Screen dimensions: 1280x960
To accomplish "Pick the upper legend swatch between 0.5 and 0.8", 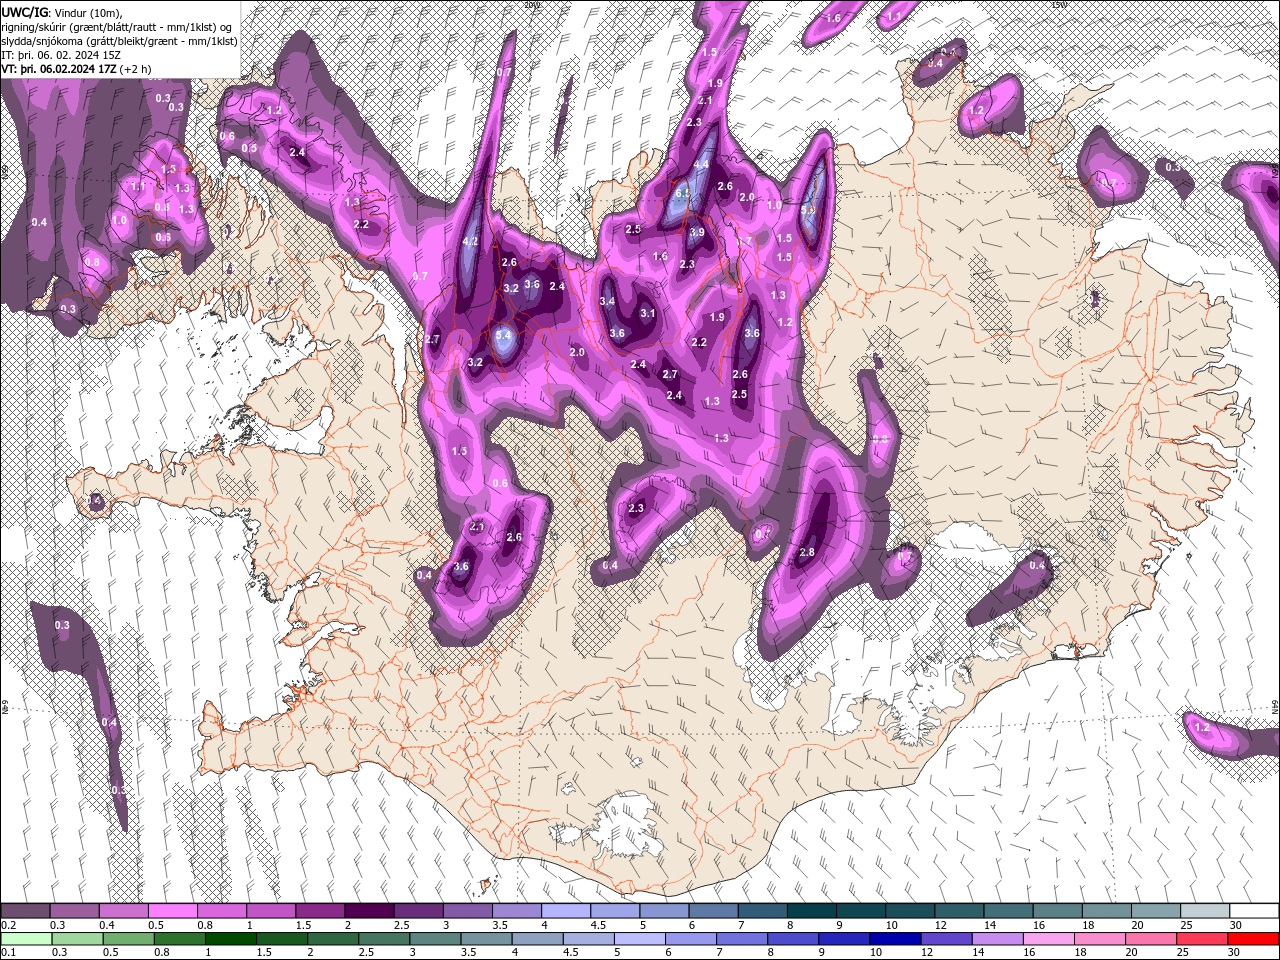I will 172,911.
